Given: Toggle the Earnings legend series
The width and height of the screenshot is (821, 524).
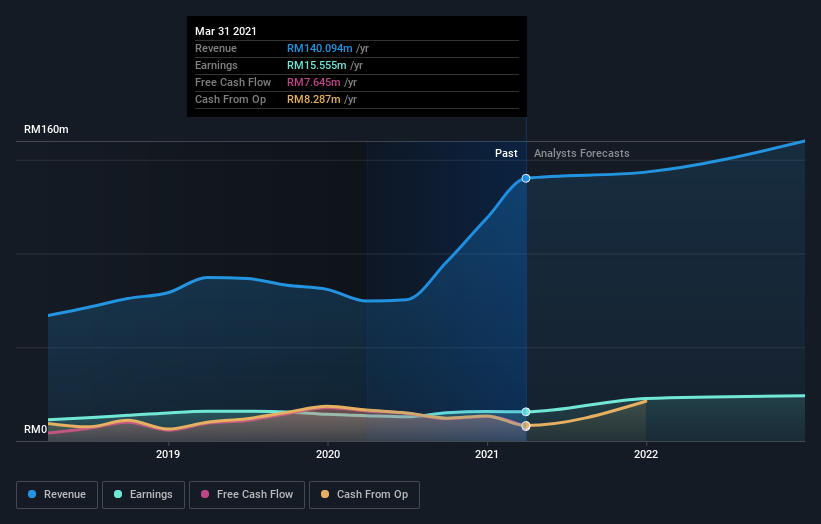Looking at the screenshot, I should coord(143,495).
